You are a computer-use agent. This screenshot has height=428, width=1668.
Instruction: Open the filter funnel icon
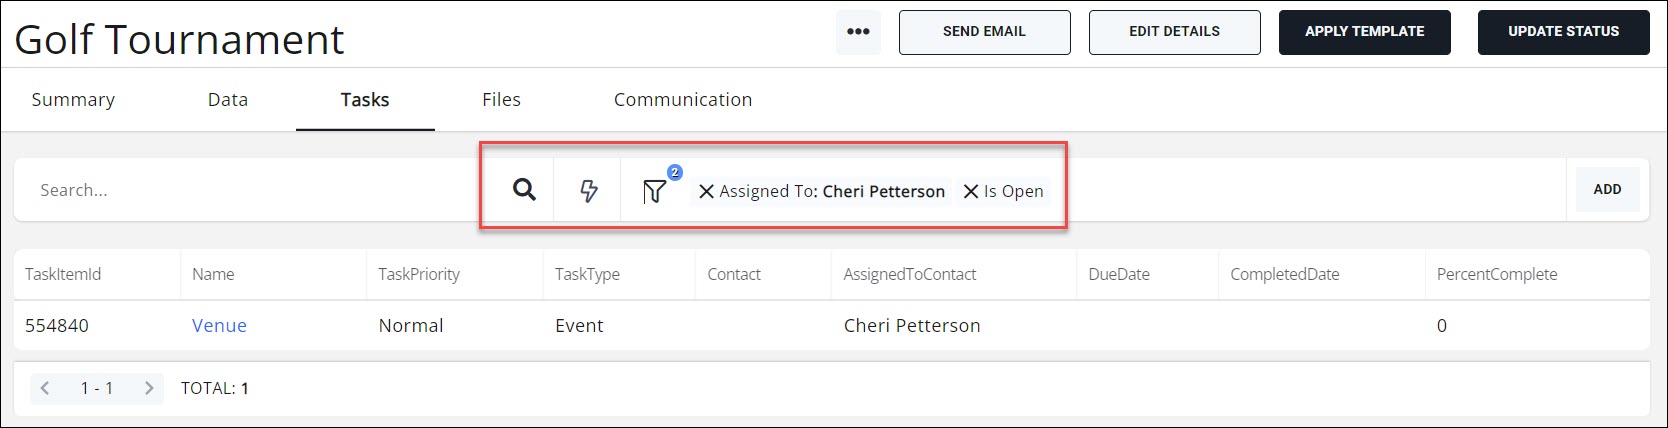pos(654,191)
